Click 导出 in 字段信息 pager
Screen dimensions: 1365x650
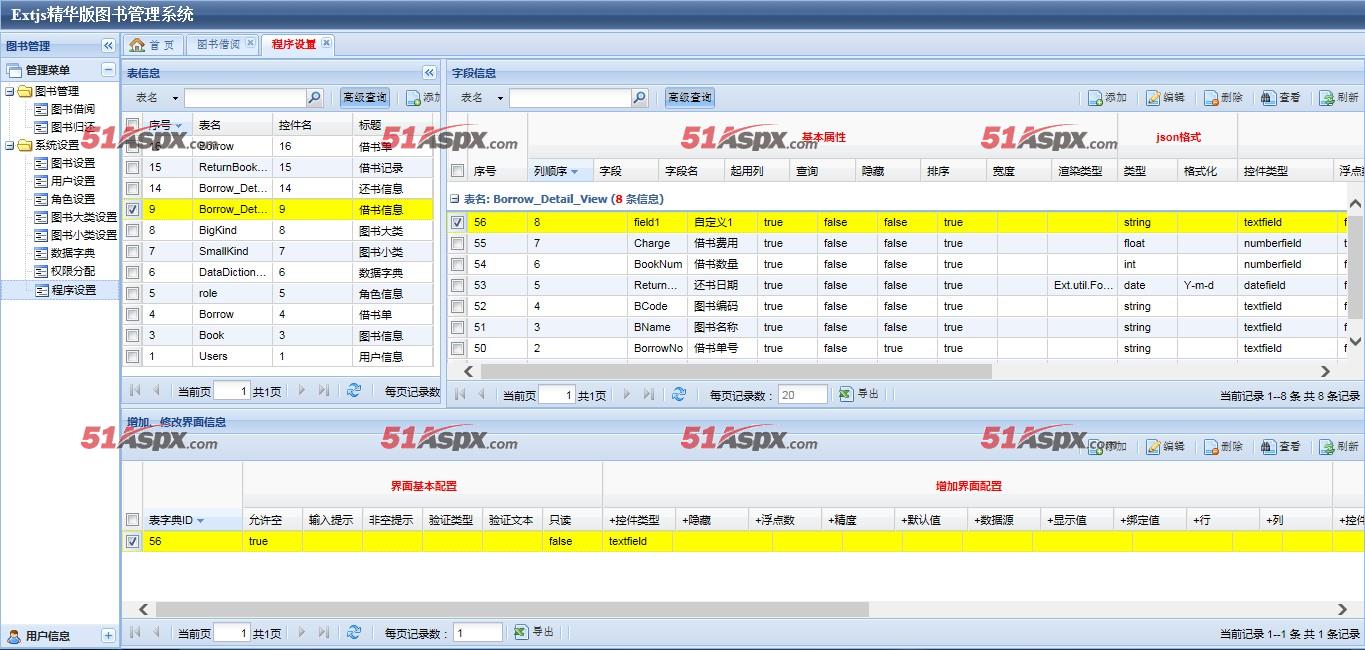point(859,394)
